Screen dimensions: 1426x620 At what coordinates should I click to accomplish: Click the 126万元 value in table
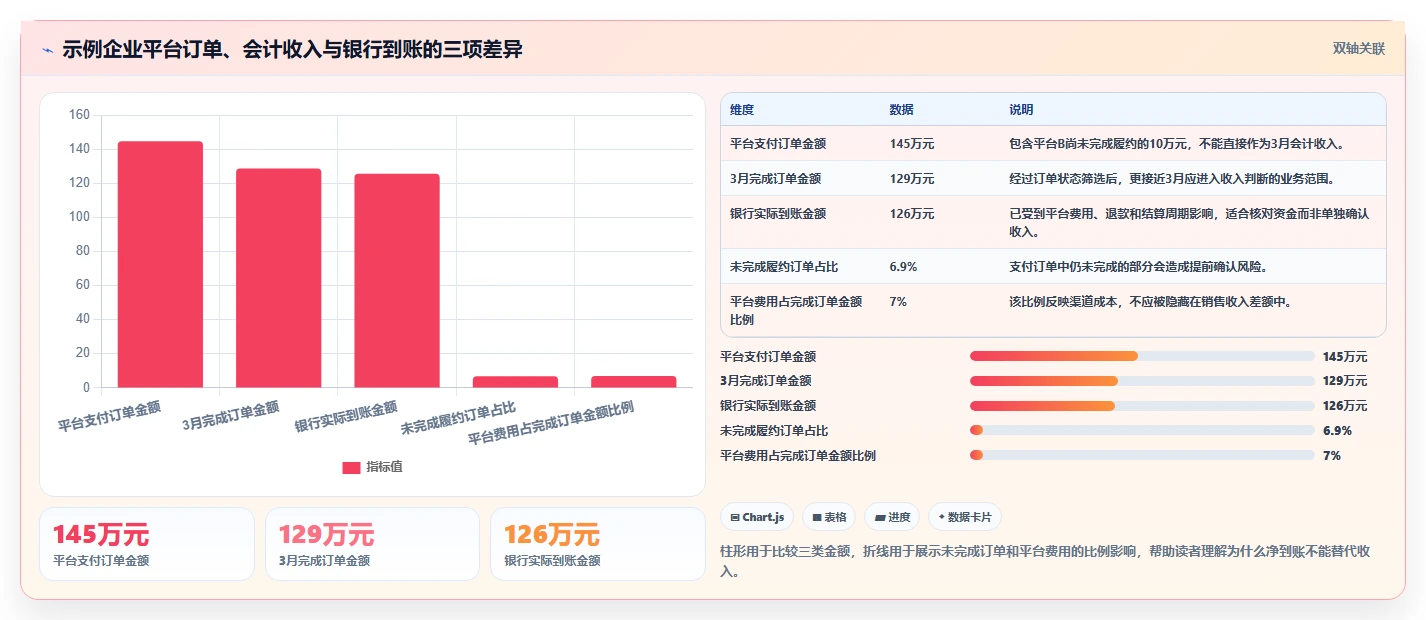(912, 213)
